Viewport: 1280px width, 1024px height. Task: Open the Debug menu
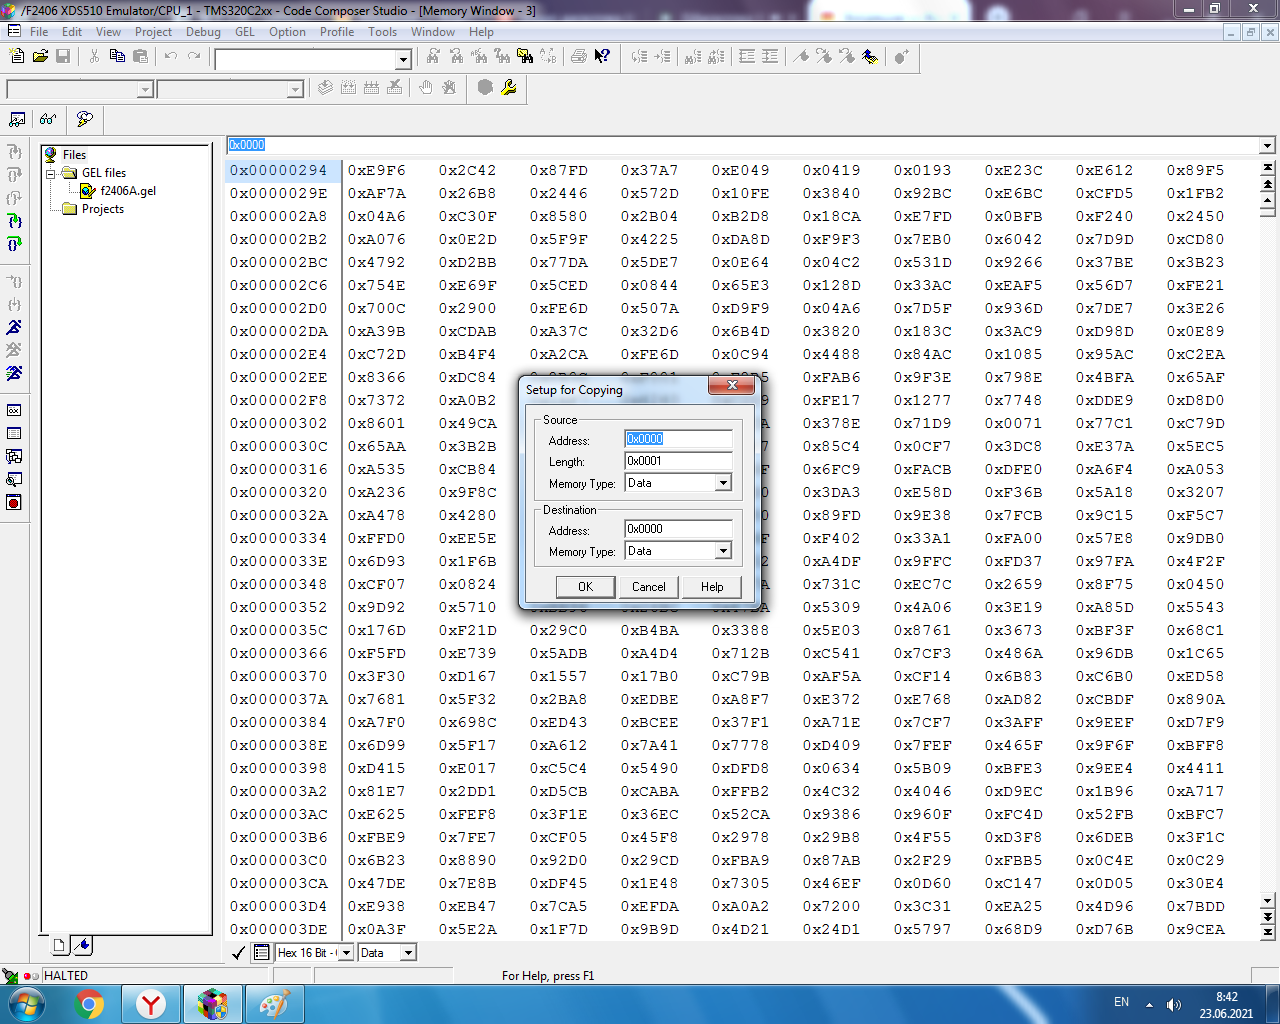pos(203,32)
